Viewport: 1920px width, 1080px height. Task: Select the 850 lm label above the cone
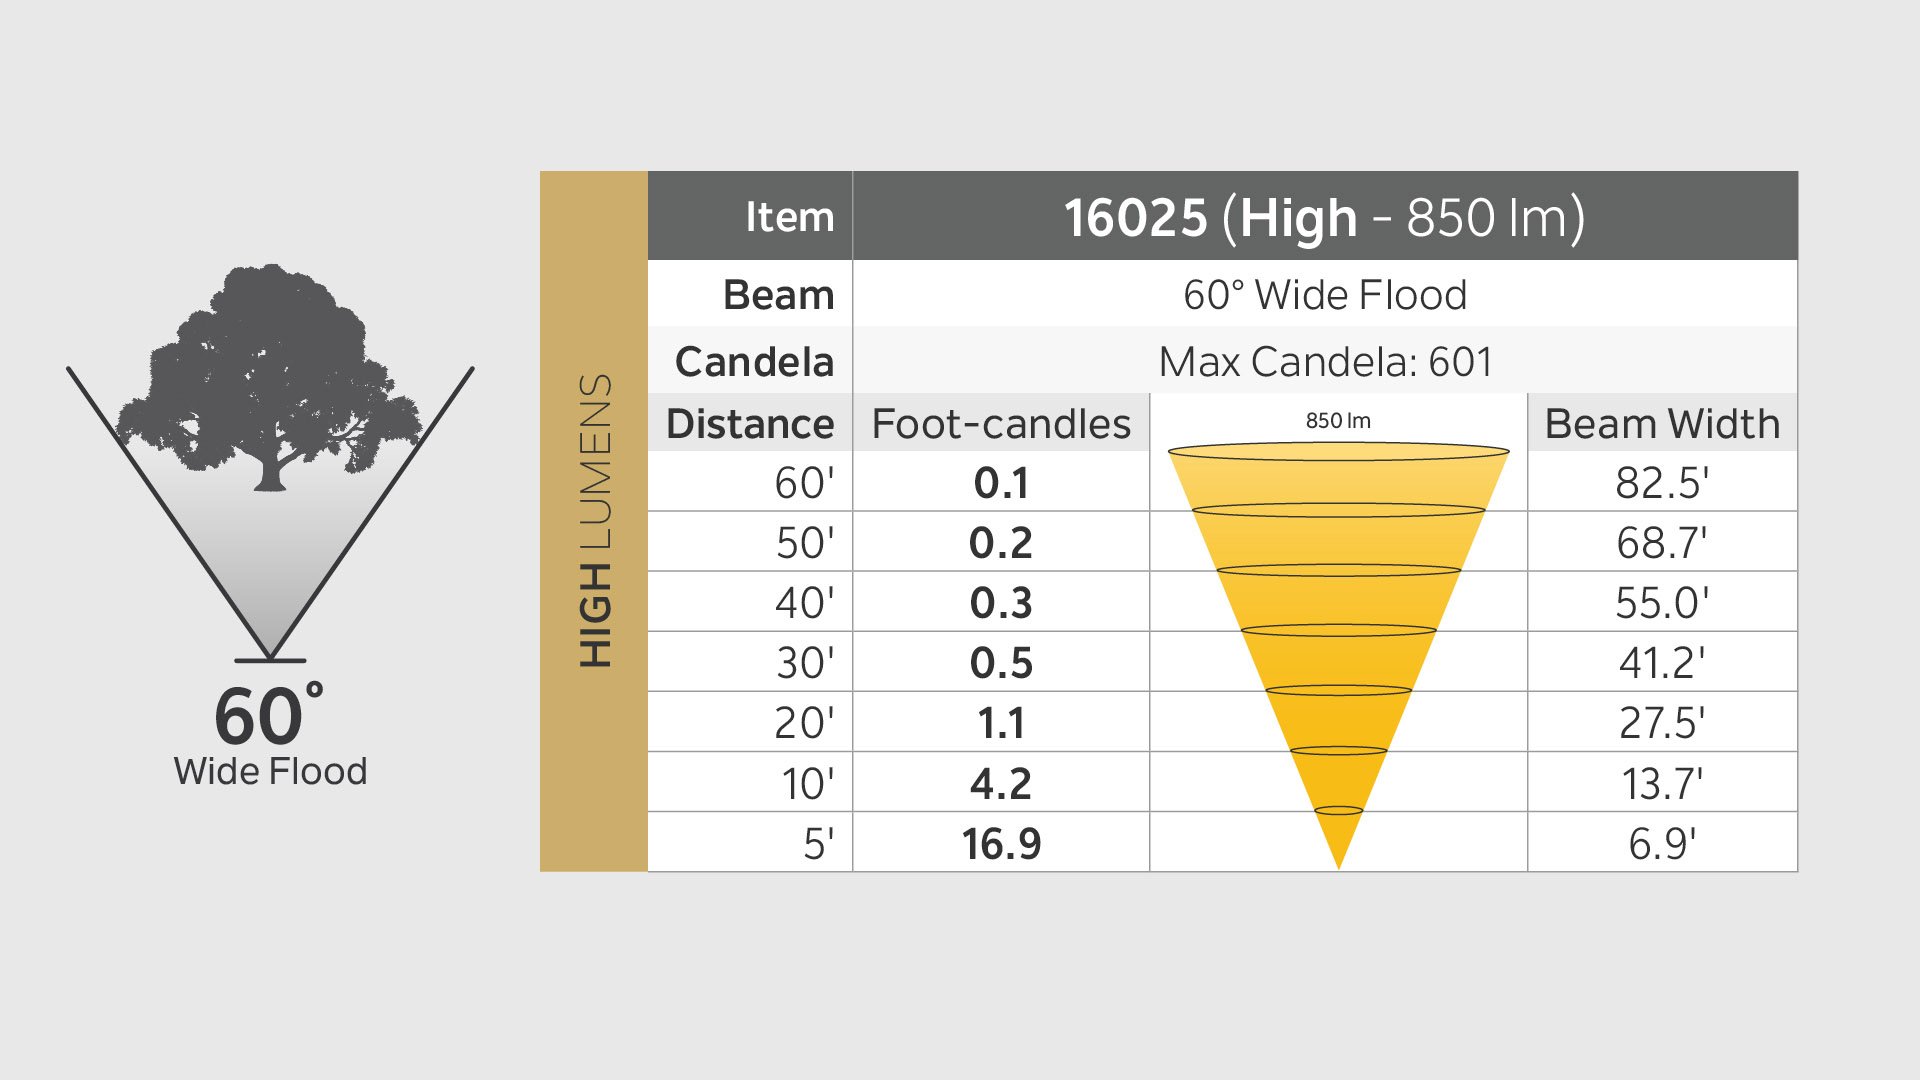(1338, 421)
